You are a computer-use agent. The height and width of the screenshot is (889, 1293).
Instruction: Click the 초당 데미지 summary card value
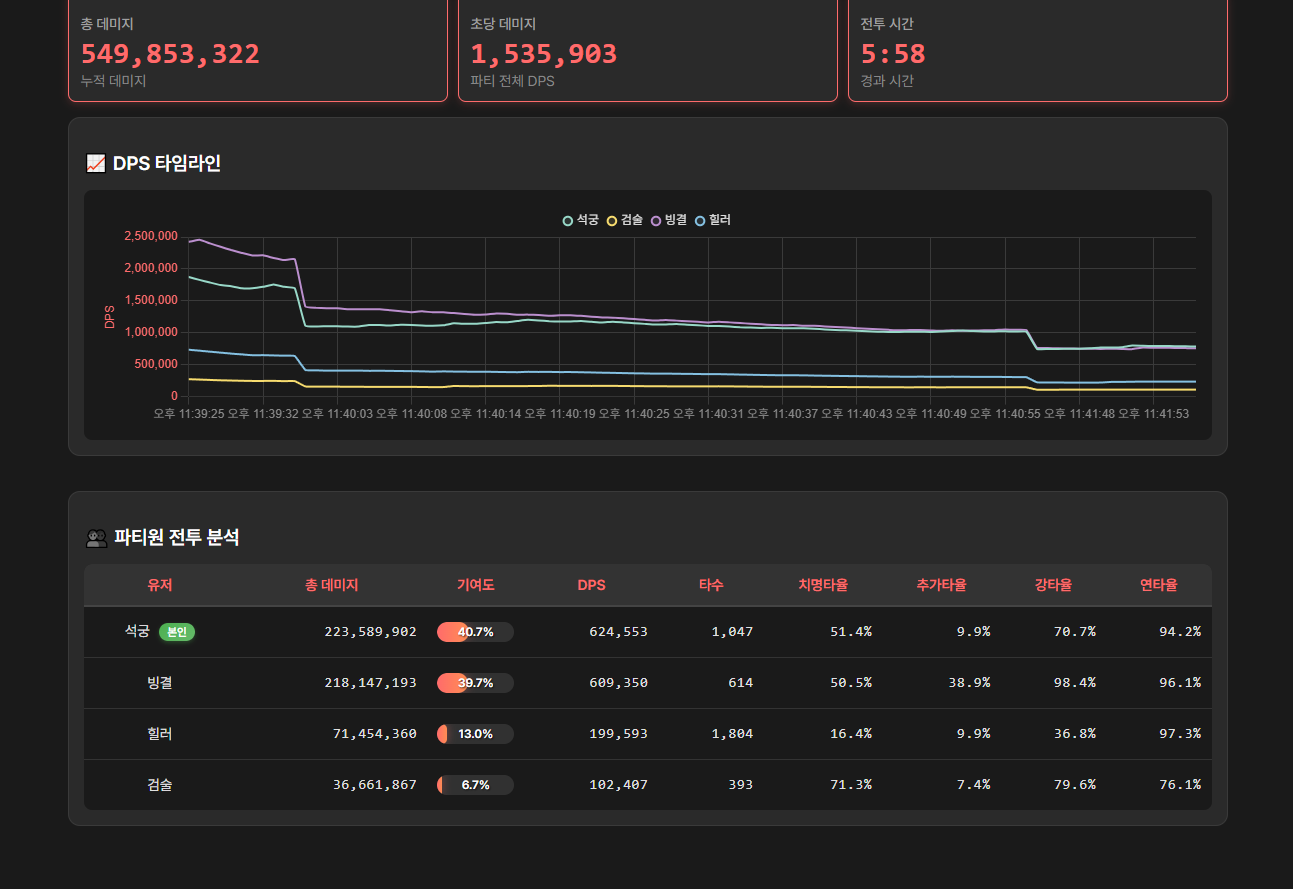click(544, 54)
